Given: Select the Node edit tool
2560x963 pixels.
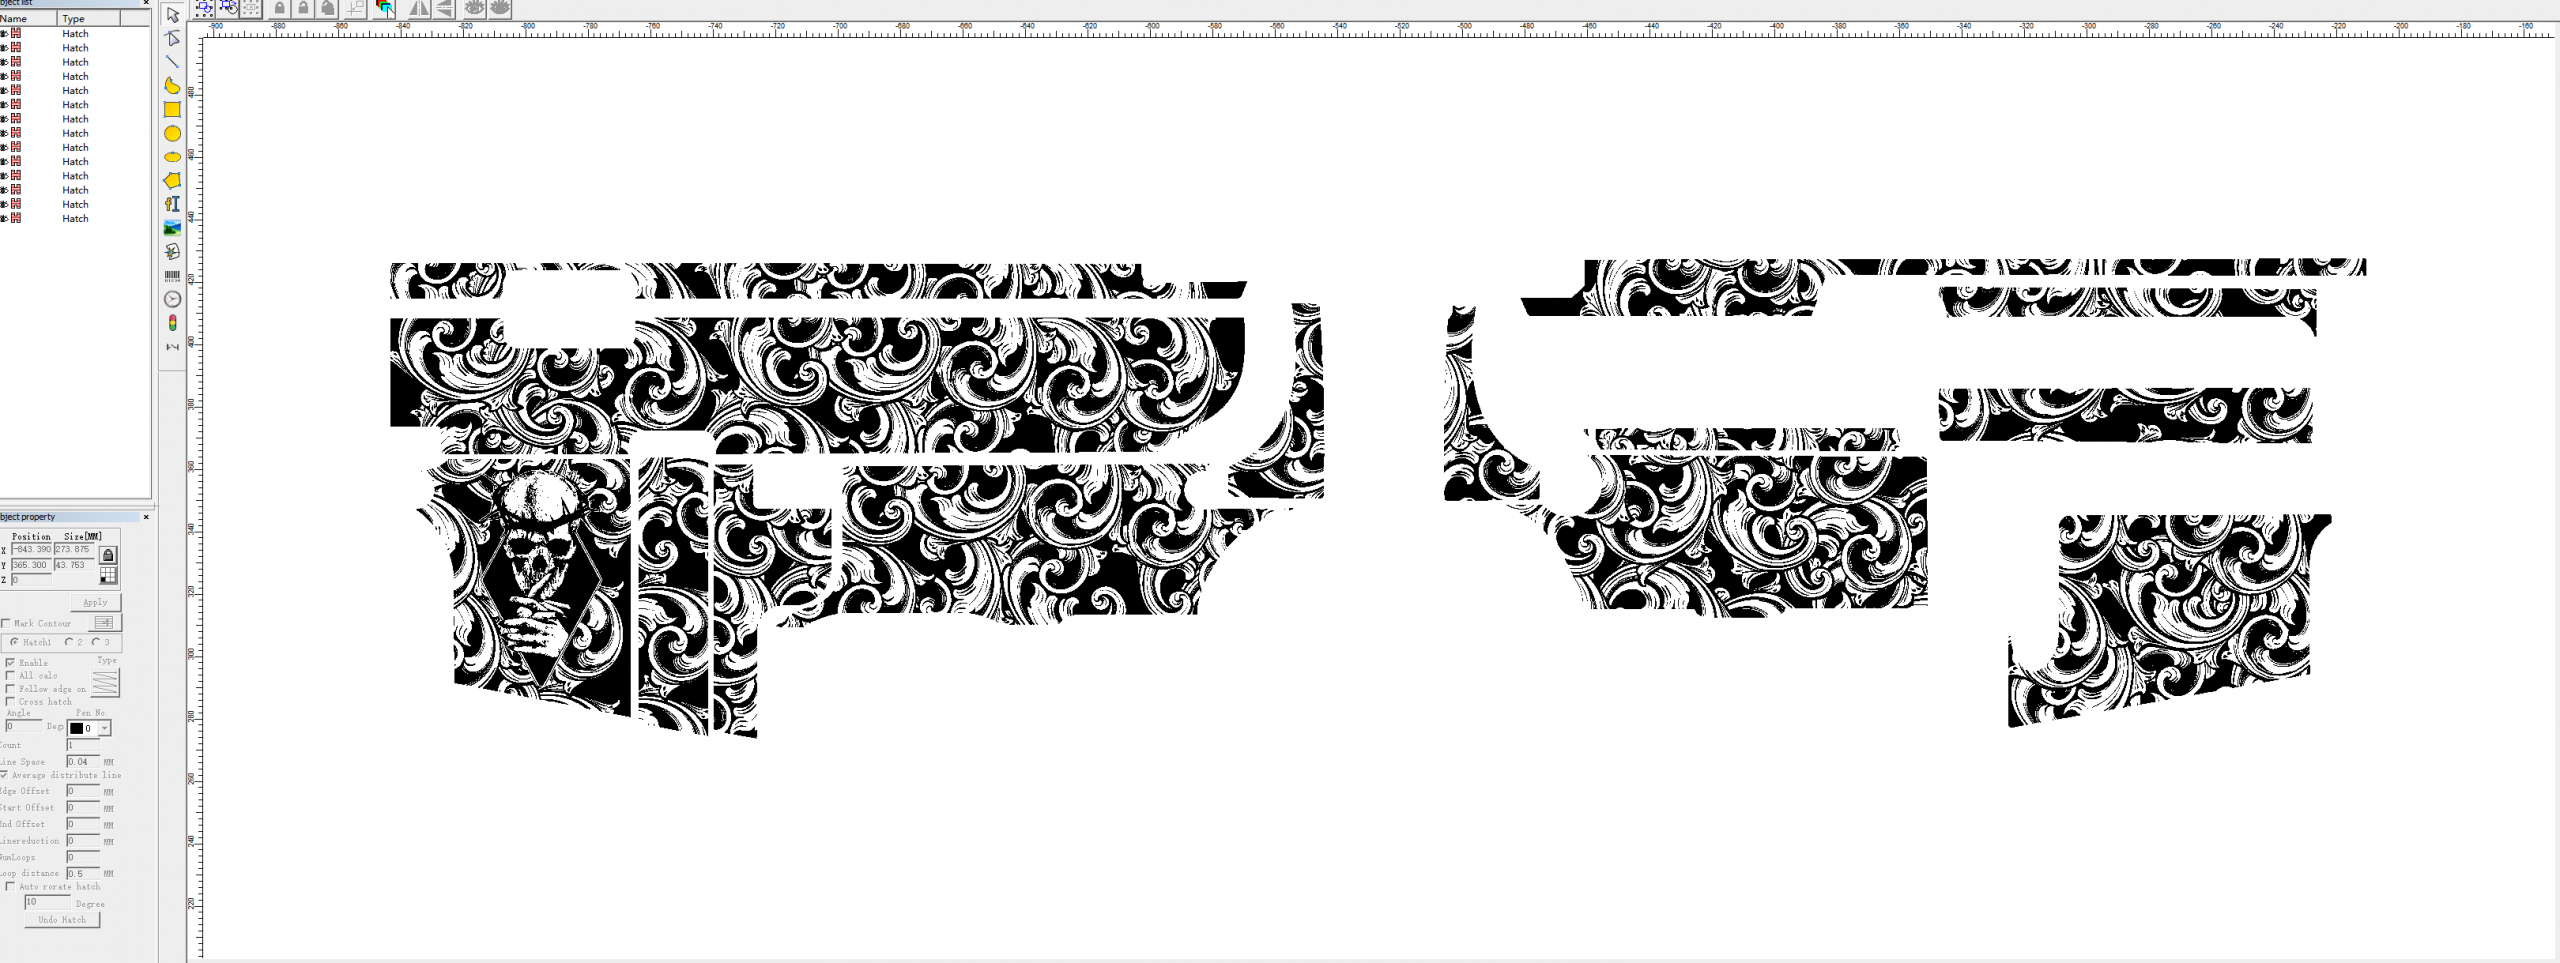Looking at the screenshot, I should [x=172, y=38].
